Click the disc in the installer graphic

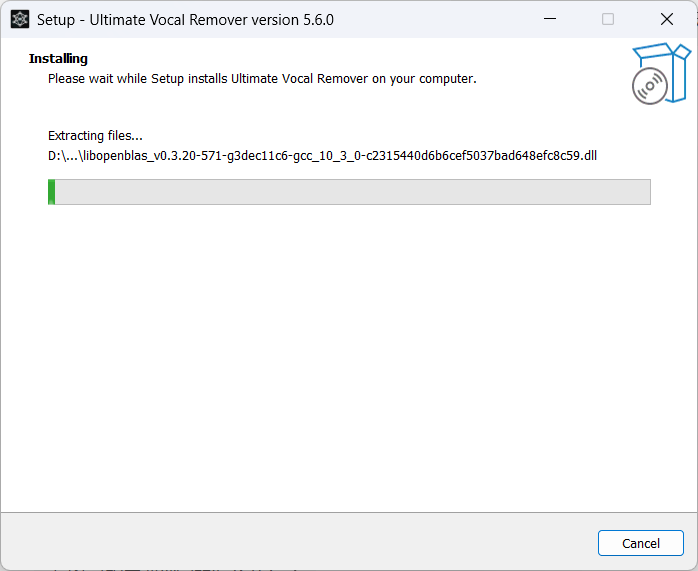(x=650, y=86)
